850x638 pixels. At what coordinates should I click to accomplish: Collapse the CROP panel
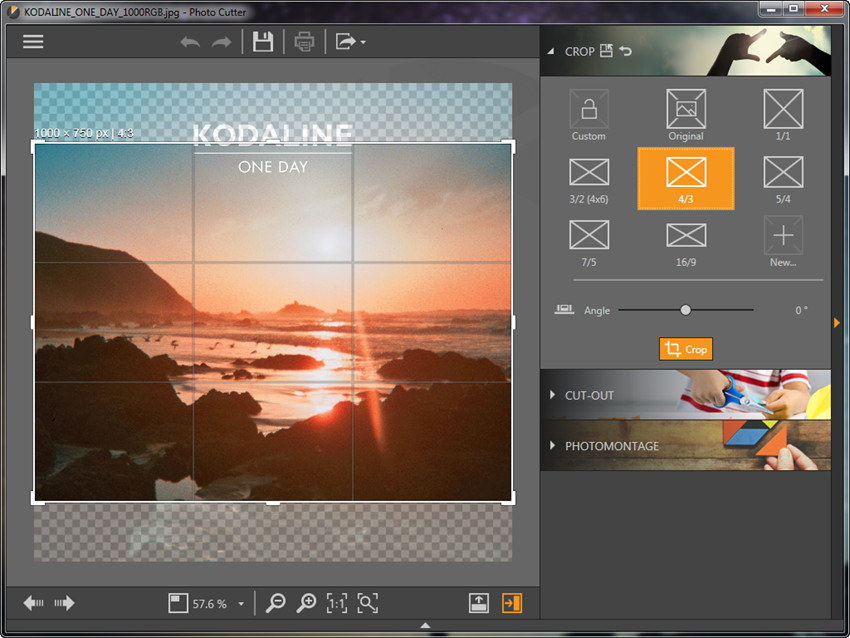551,51
